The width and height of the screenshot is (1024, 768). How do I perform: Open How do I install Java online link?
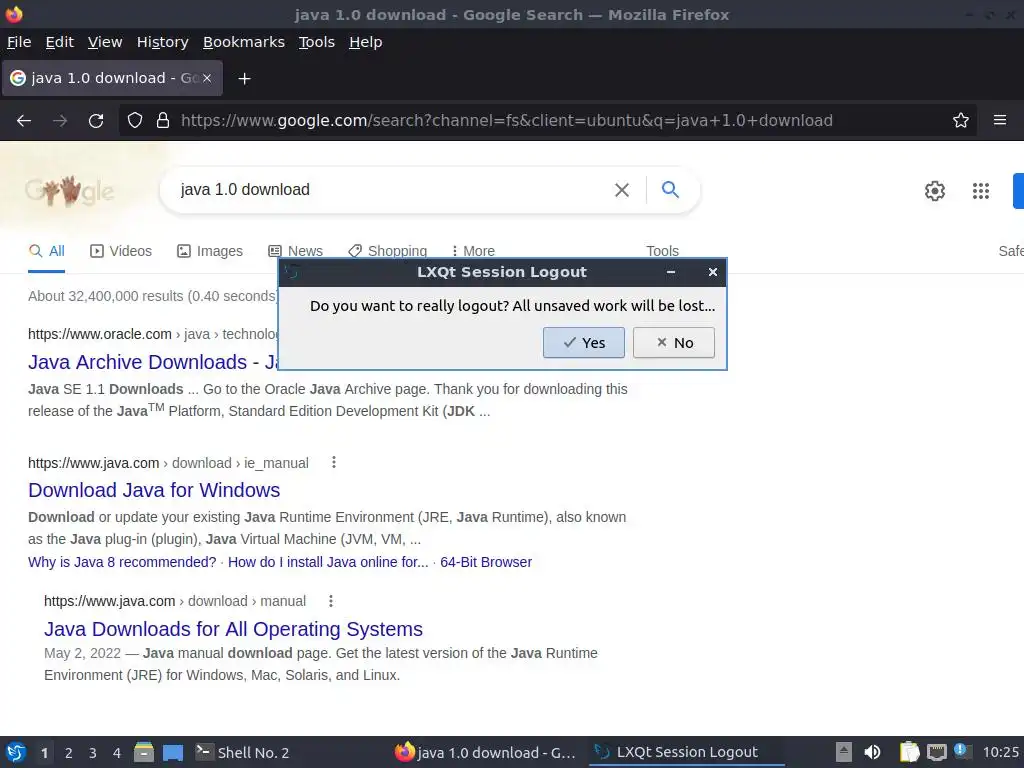pos(328,562)
